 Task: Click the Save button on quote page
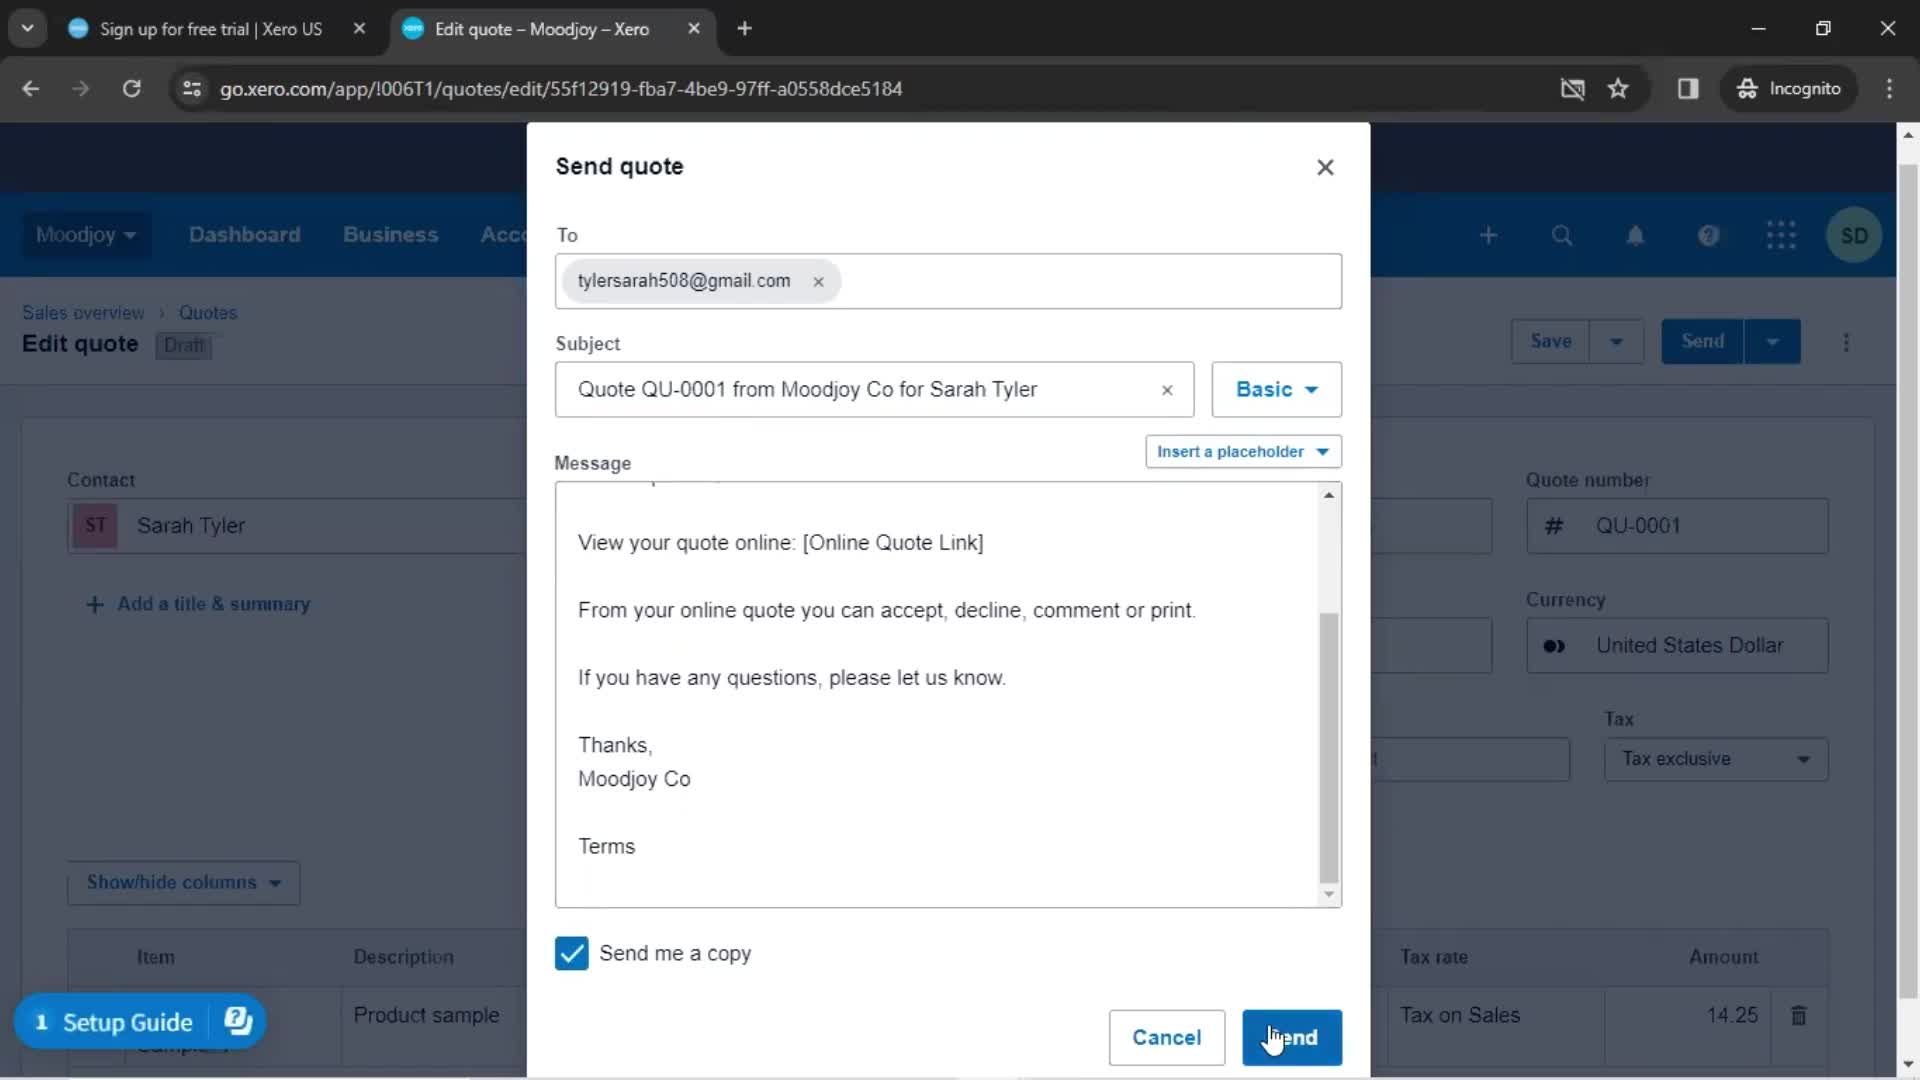click(x=1550, y=341)
